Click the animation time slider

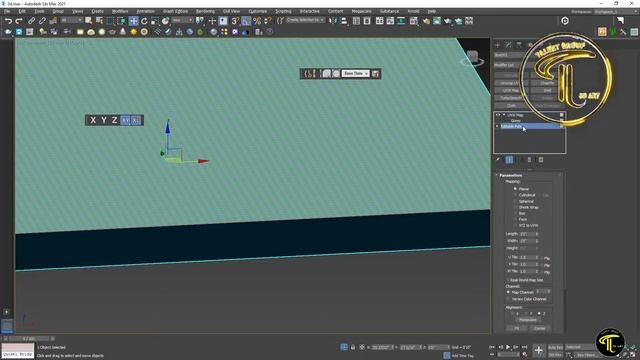pos(29,338)
